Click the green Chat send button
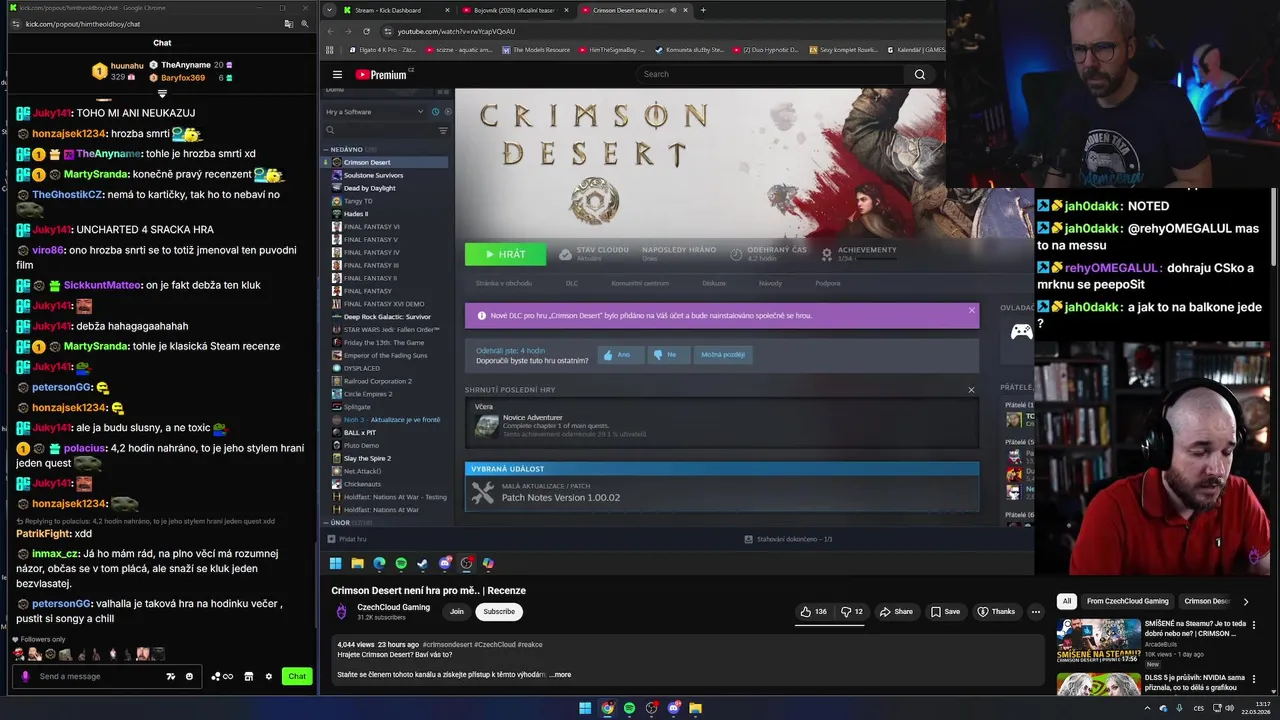Screen dimensions: 1280x720 pyautogui.click(x=297, y=676)
